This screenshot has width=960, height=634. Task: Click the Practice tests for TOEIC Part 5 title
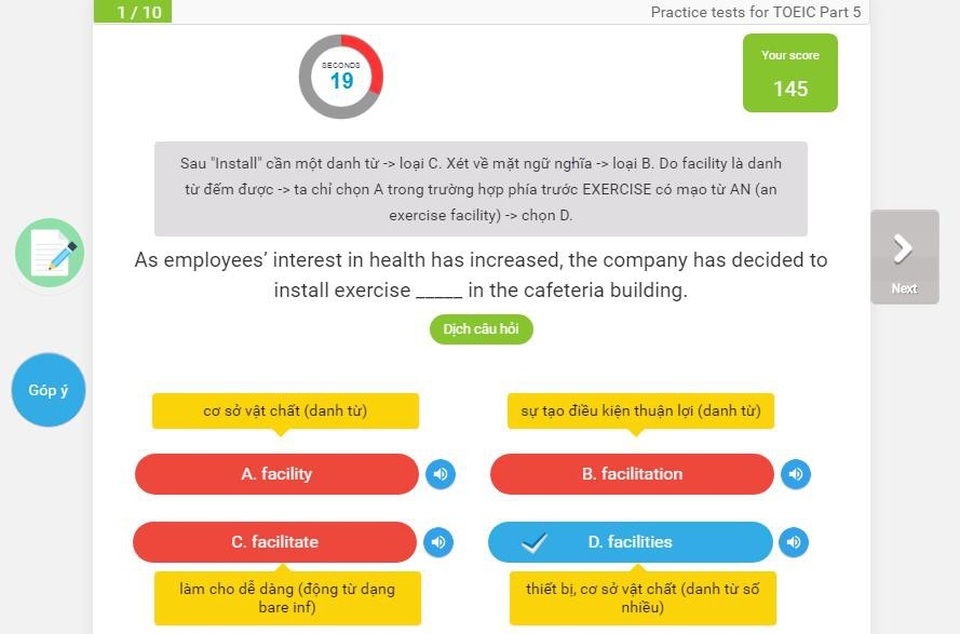[756, 12]
